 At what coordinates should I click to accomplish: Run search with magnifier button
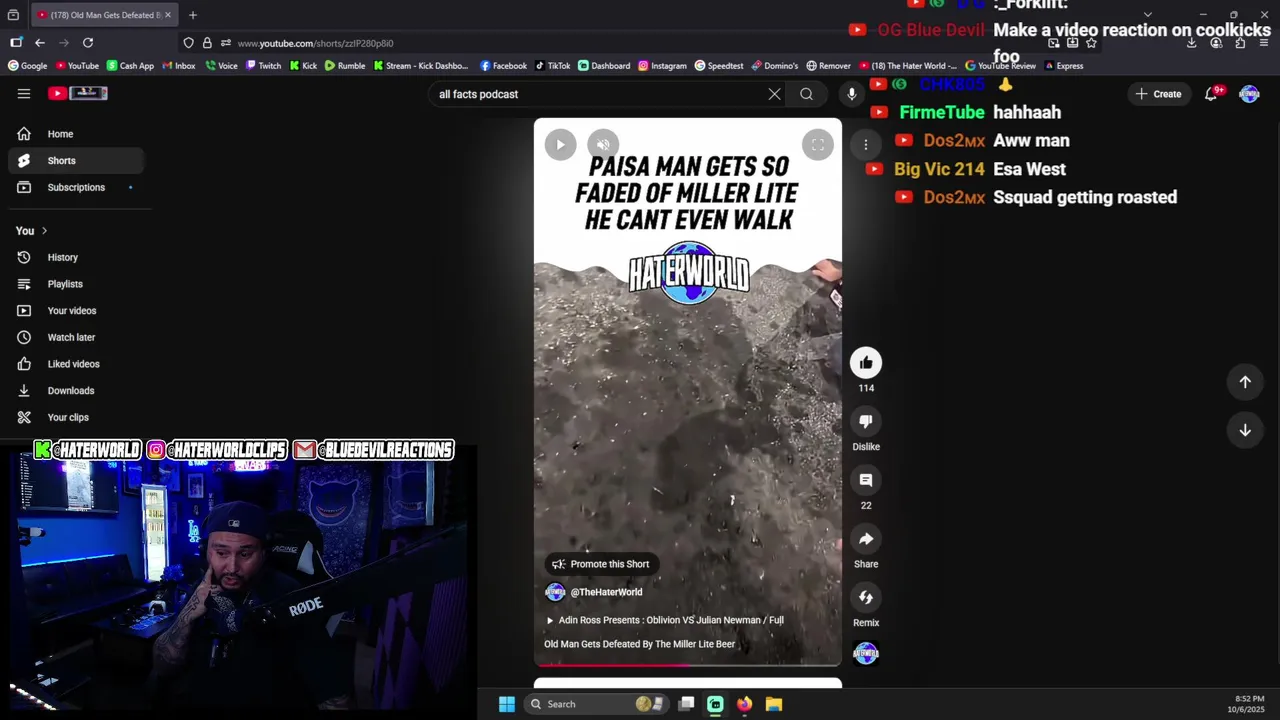click(x=807, y=94)
